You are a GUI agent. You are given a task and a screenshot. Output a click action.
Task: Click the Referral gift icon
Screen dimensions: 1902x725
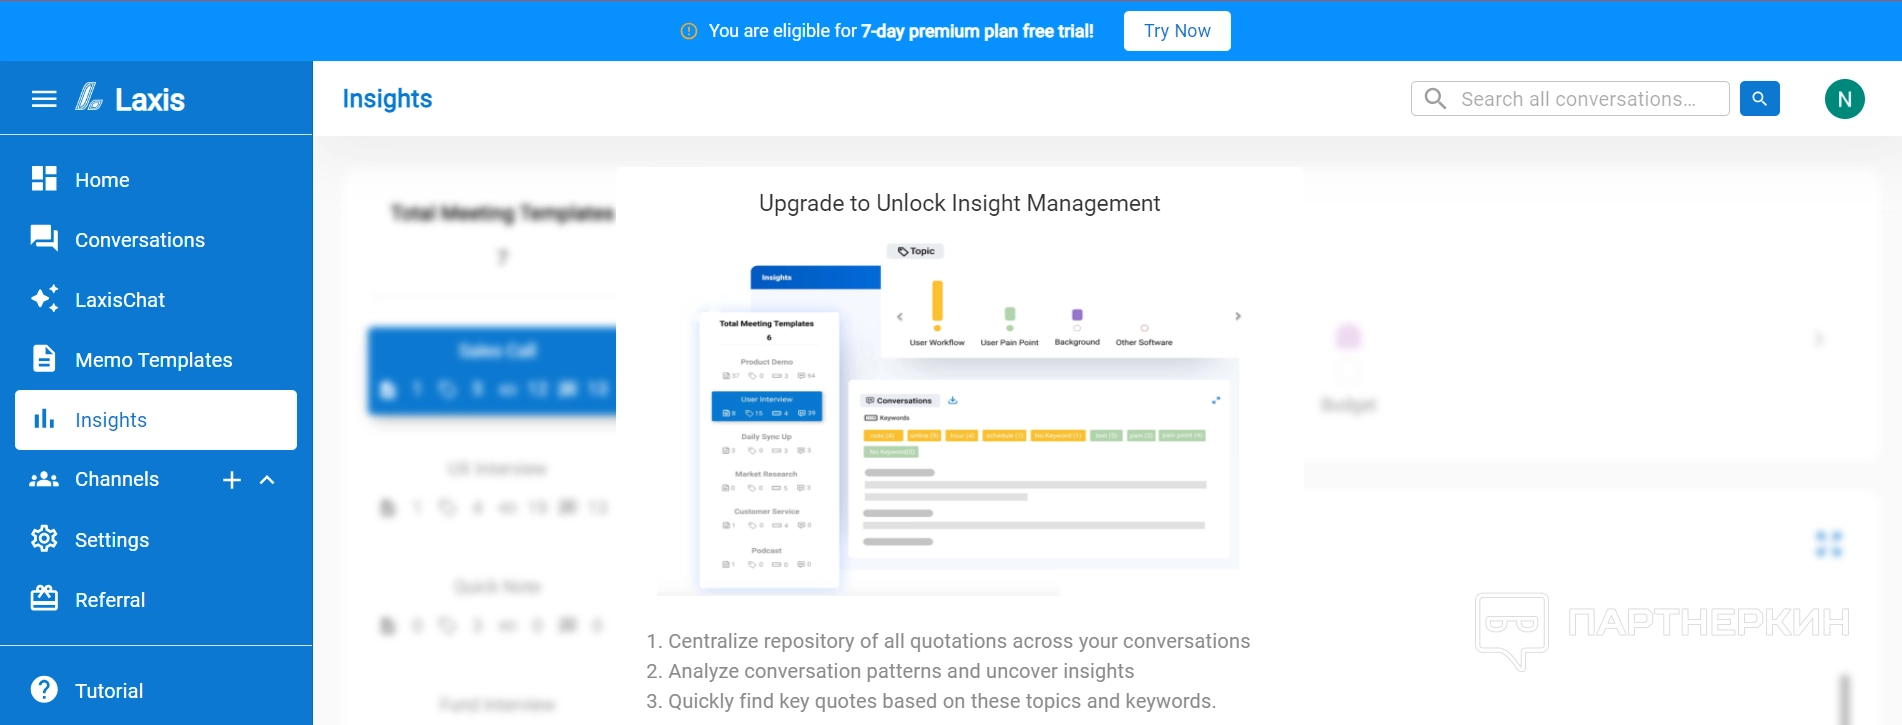coord(44,598)
